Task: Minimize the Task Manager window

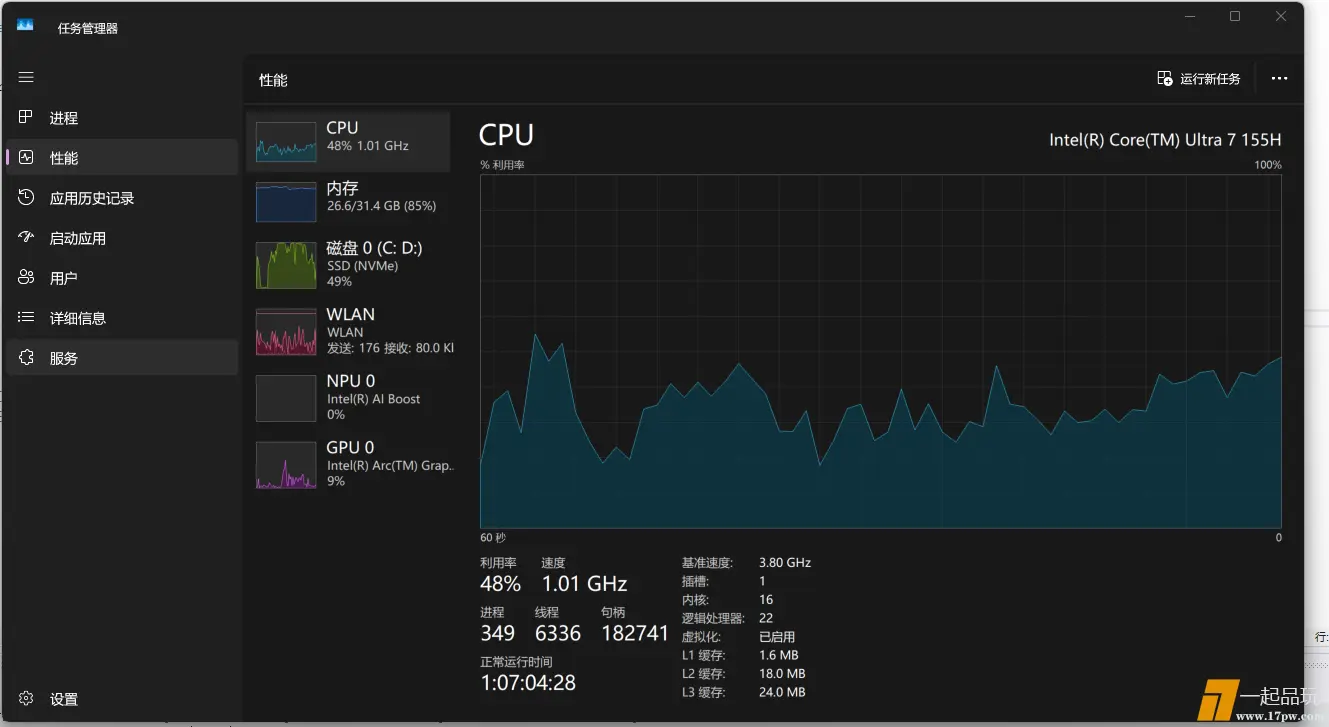Action: point(1190,16)
